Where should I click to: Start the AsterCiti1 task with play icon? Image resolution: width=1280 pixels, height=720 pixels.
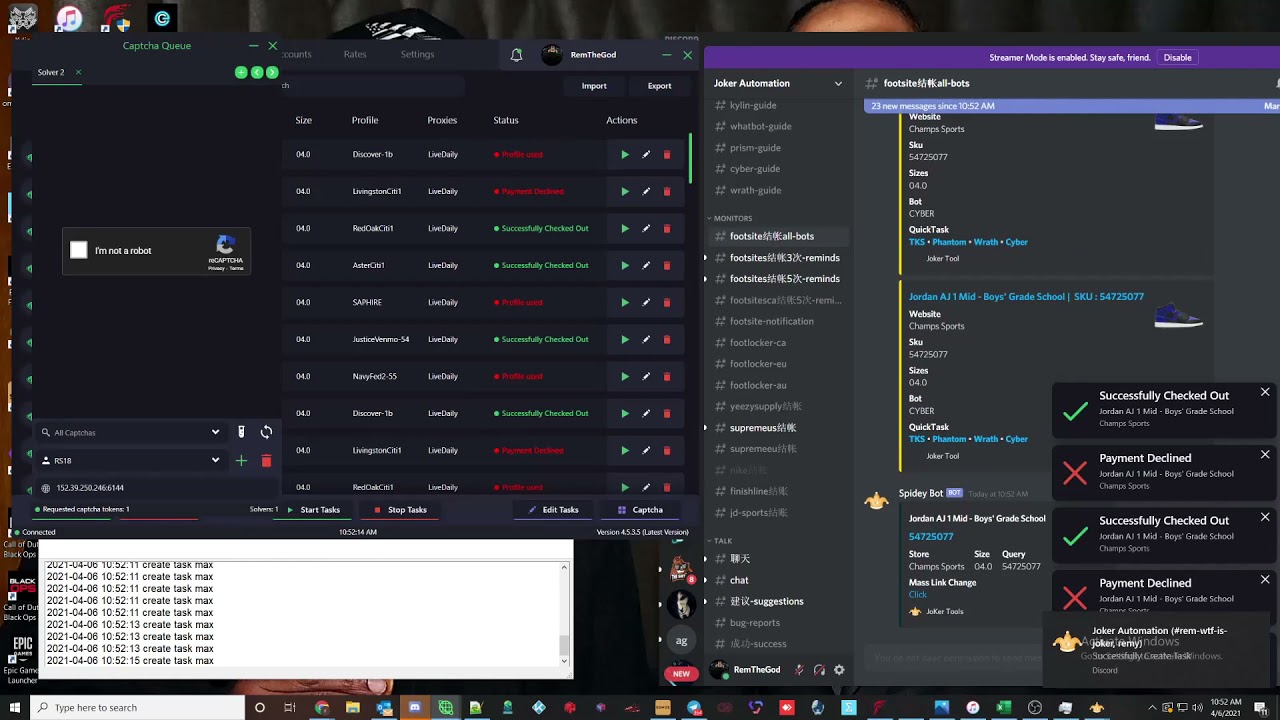tap(625, 265)
